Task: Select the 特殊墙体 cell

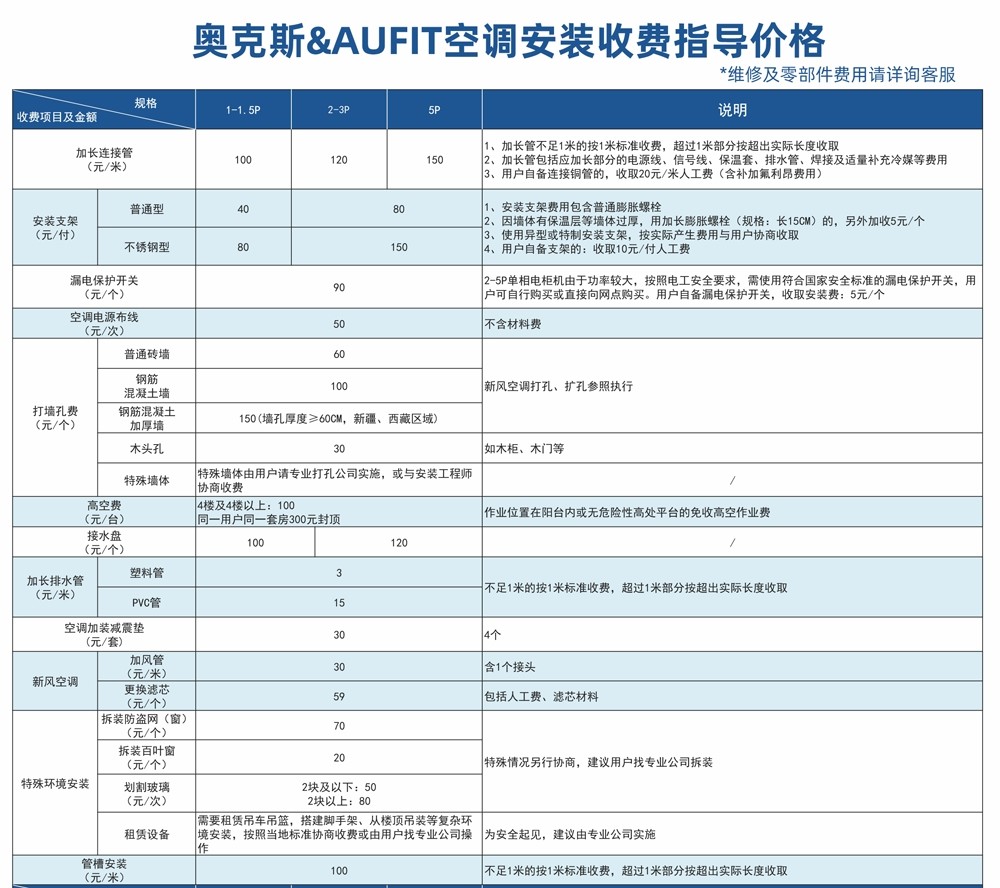Action: pos(147,480)
